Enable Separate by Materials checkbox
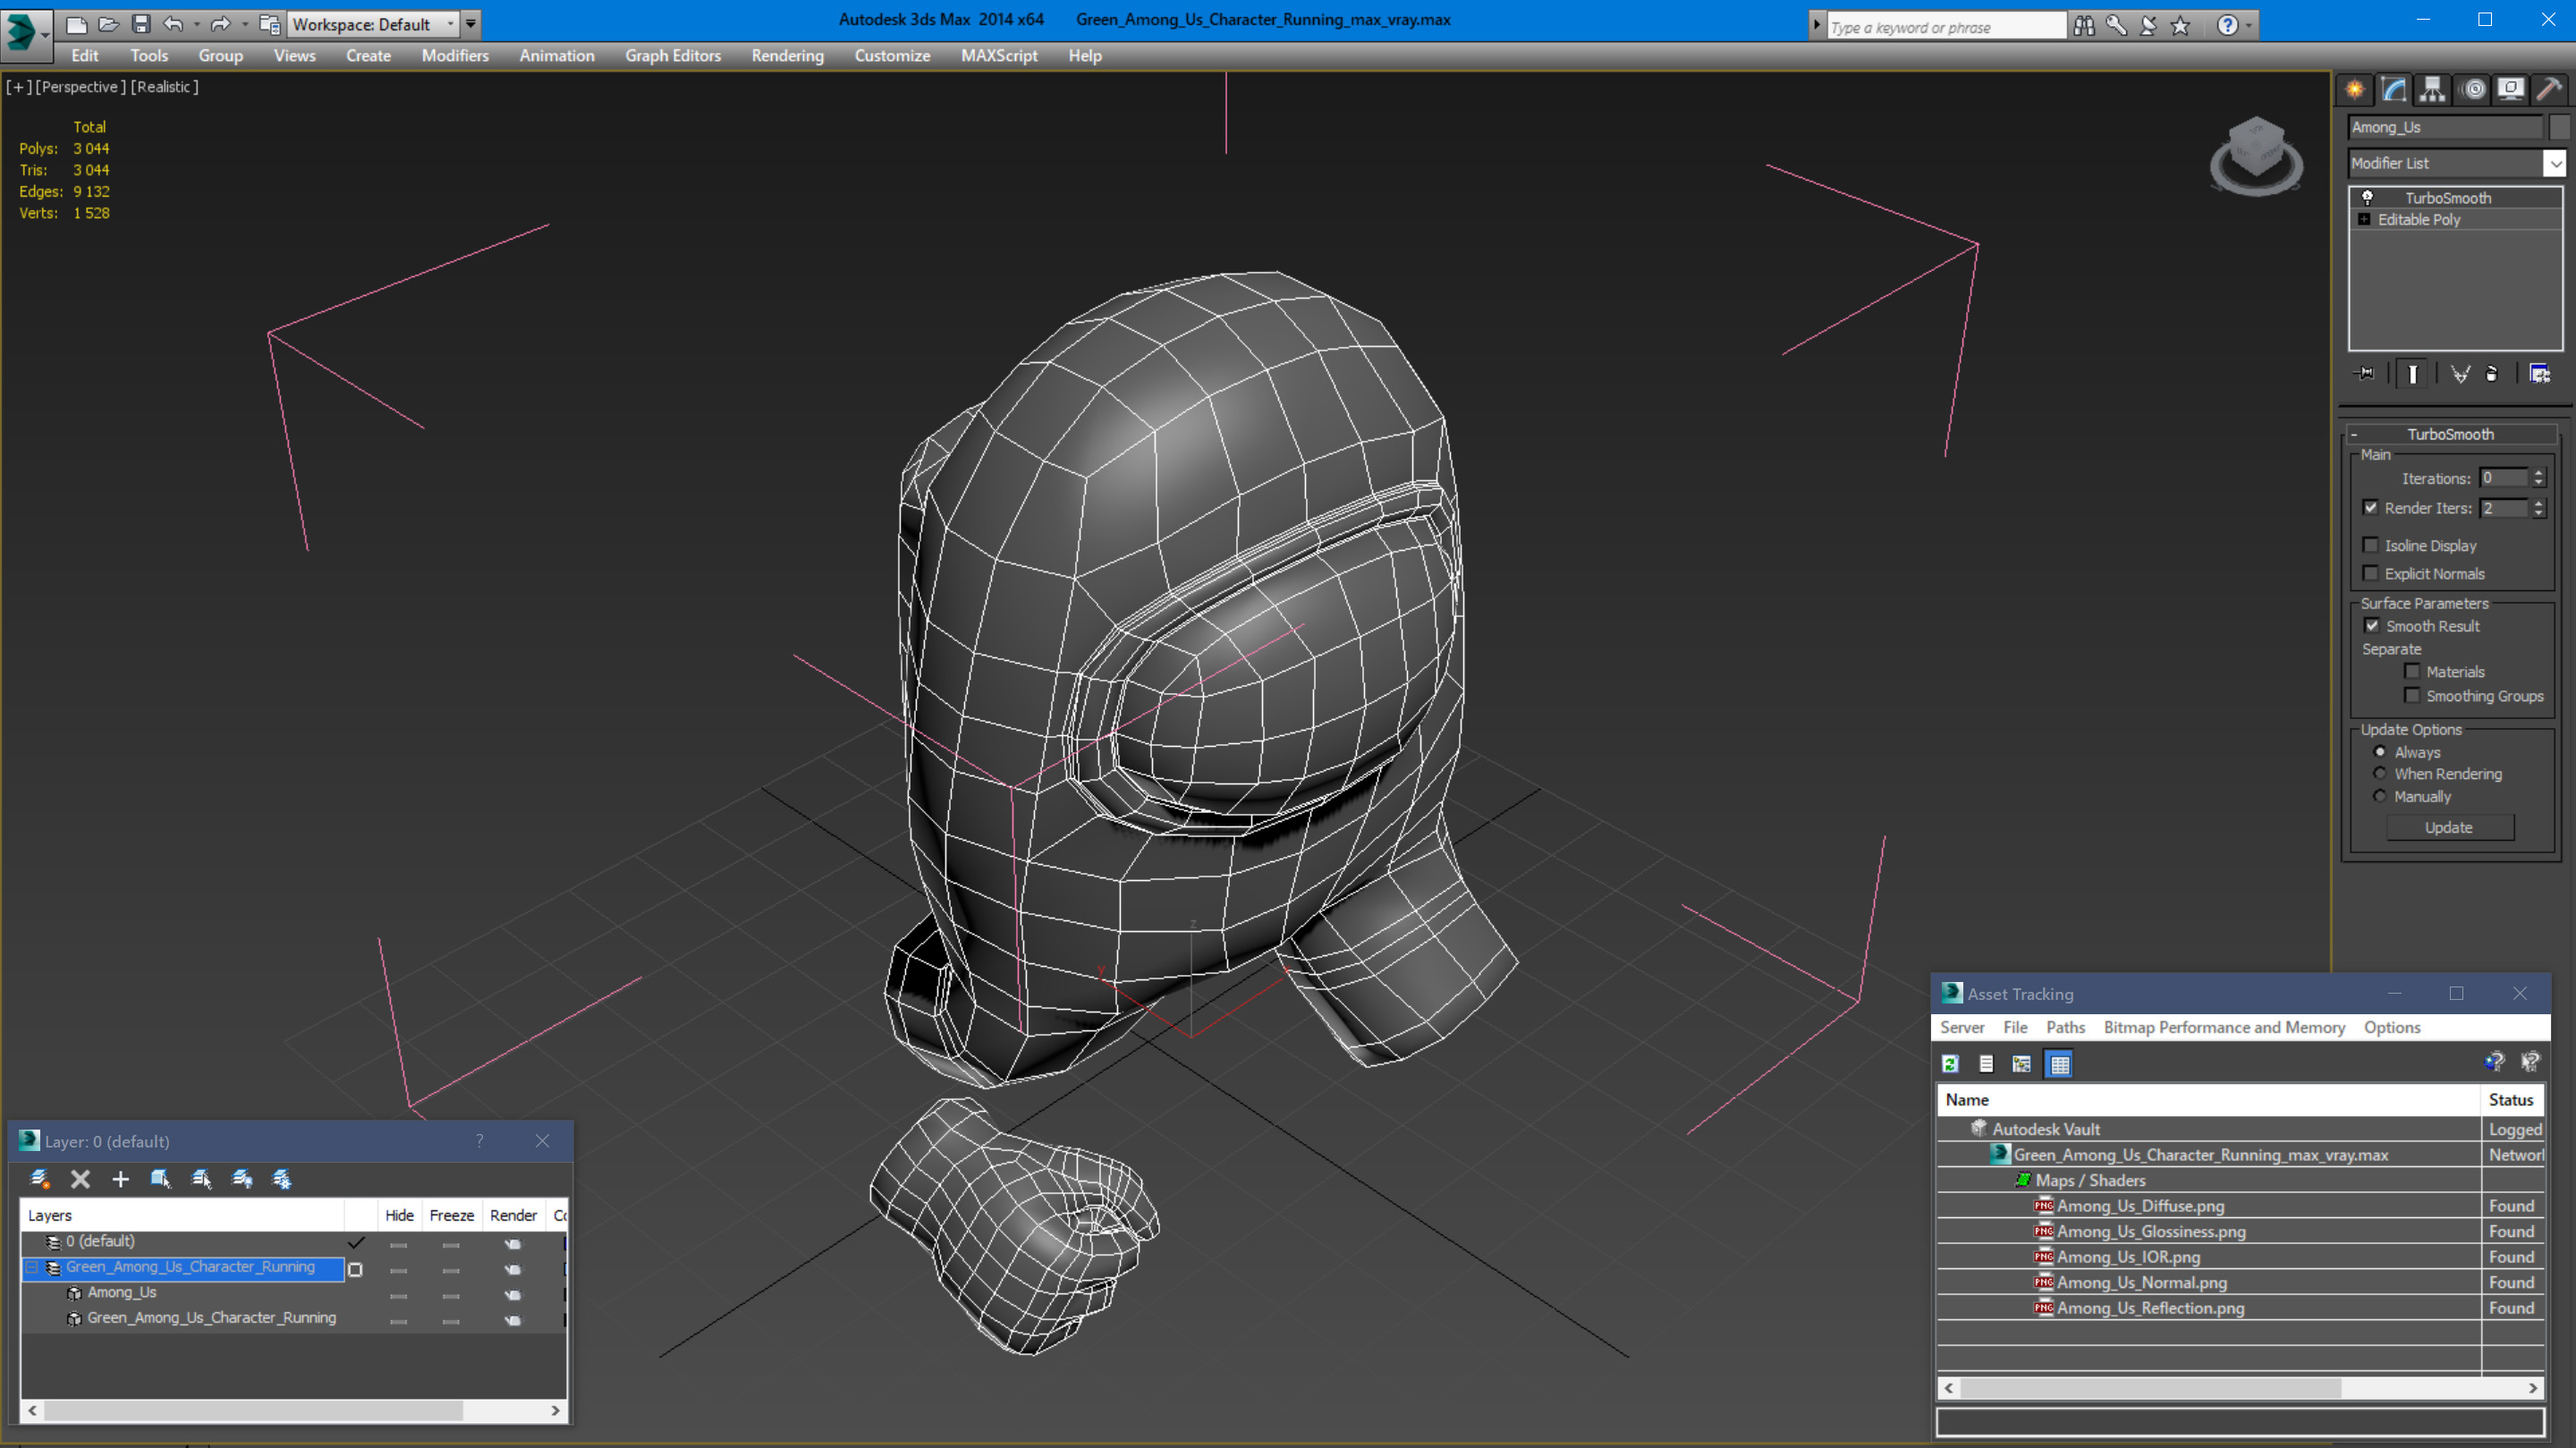This screenshot has width=2576, height=1448. (x=2413, y=671)
